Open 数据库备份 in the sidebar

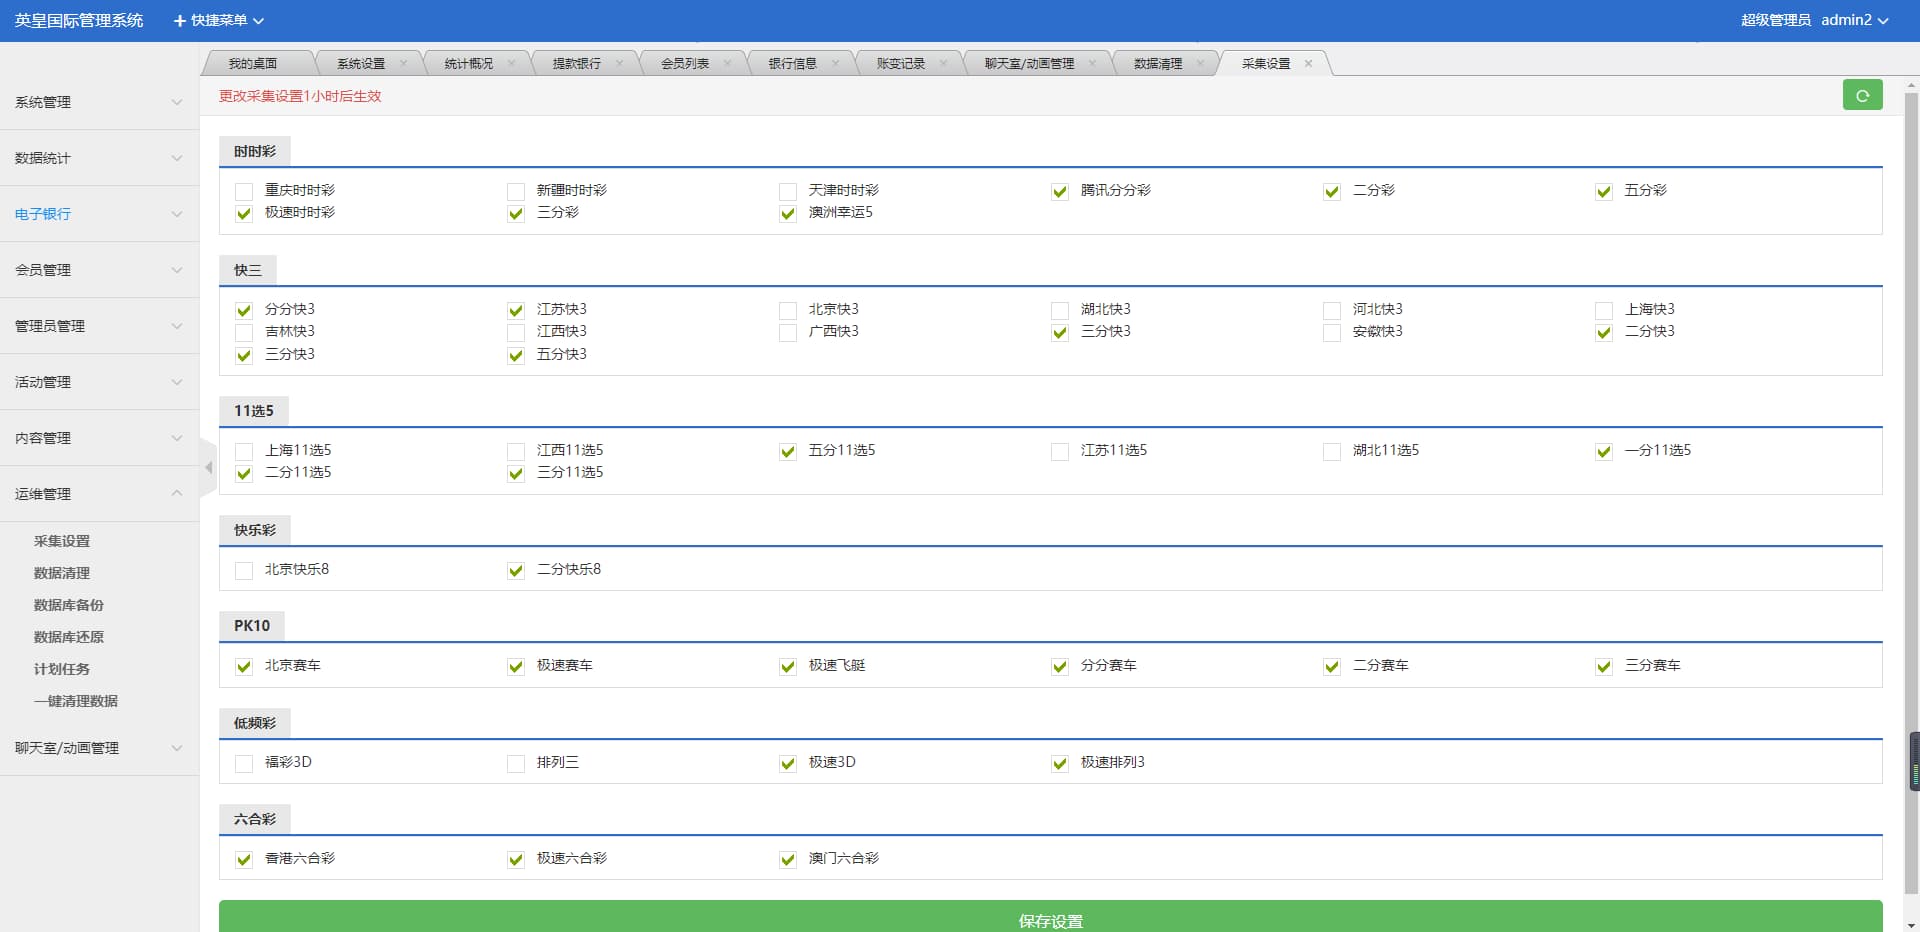[69, 605]
